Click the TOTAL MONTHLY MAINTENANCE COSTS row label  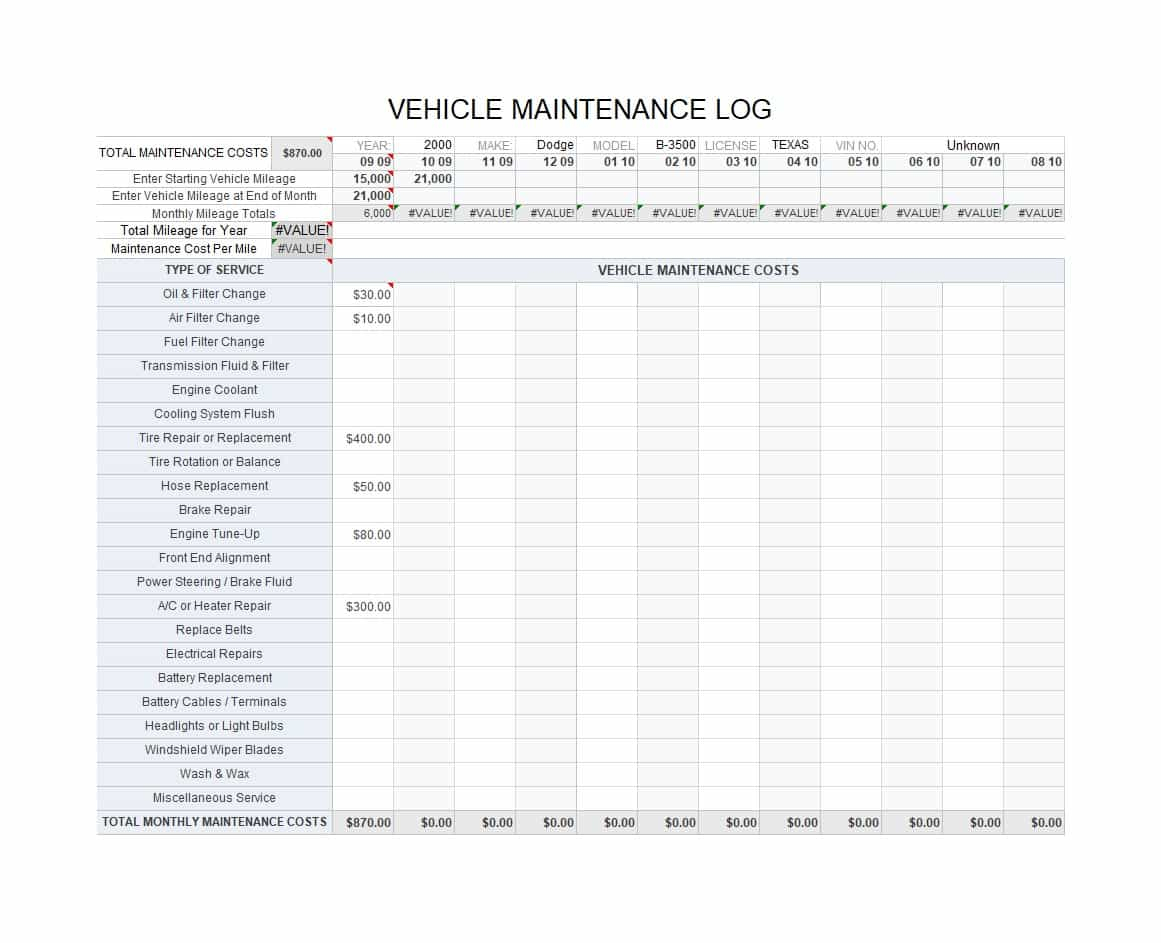click(x=213, y=822)
